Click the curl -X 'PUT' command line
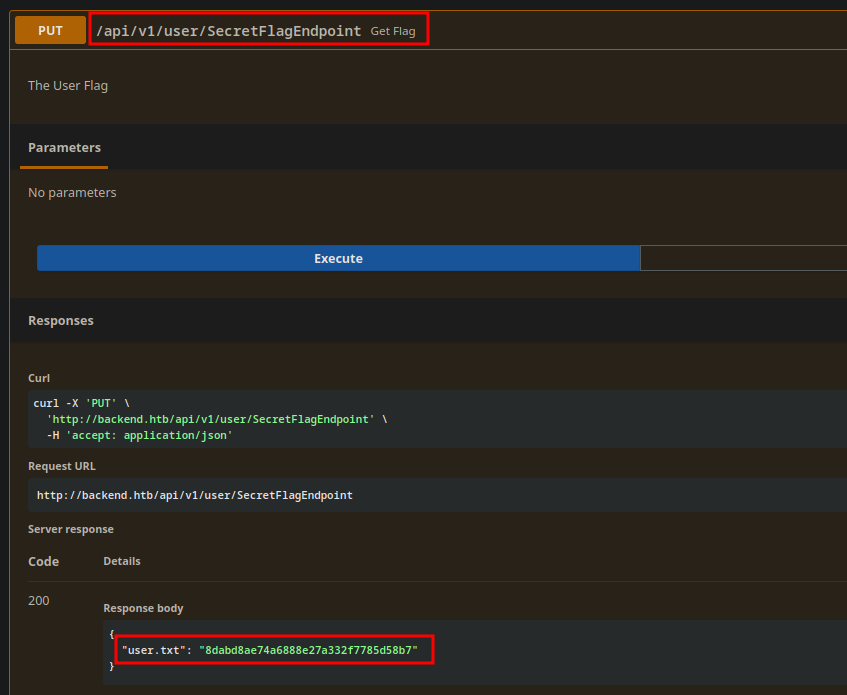This screenshot has width=847, height=695. (84, 403)
